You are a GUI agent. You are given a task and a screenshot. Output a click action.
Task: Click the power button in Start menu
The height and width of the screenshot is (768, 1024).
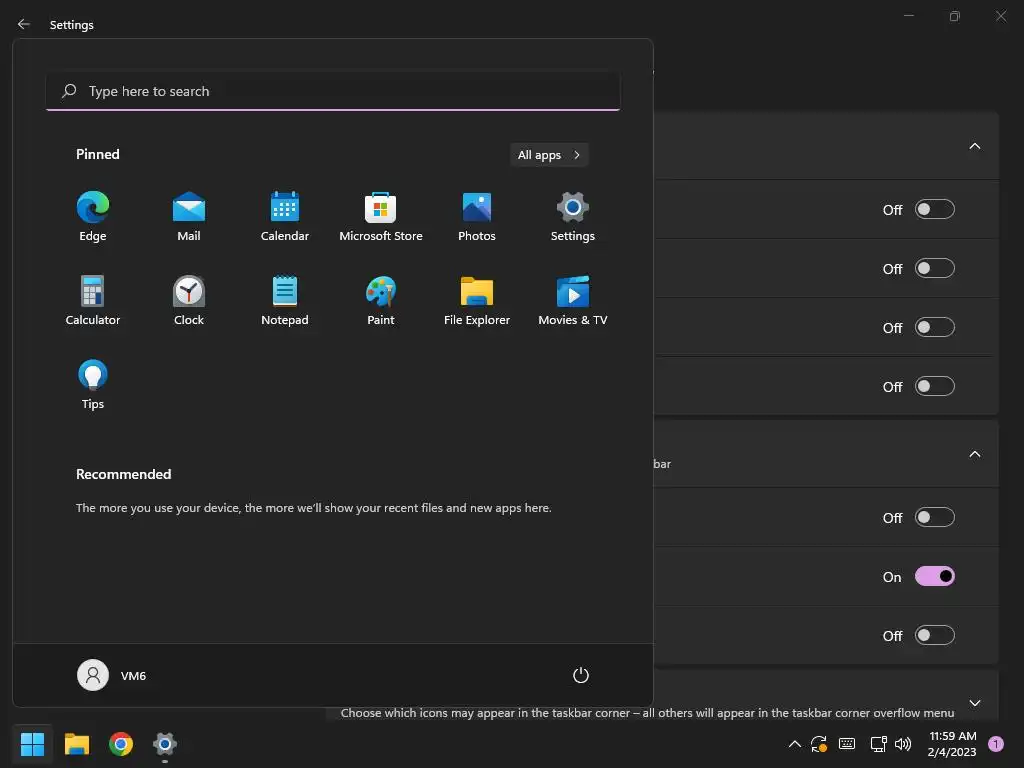581,675
